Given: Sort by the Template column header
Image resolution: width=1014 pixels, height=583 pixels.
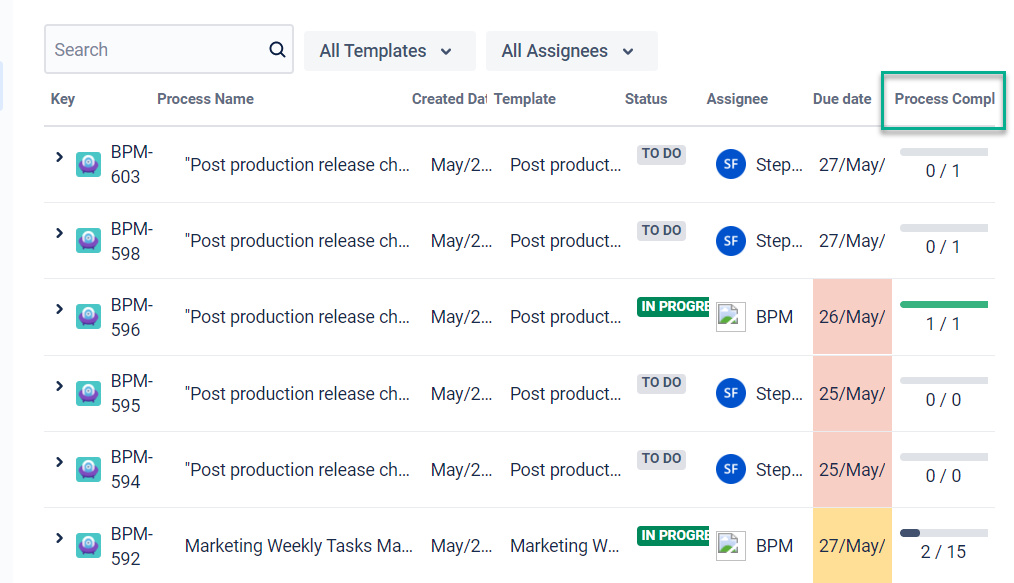Looking at the screenshot, I should point(524,99).
